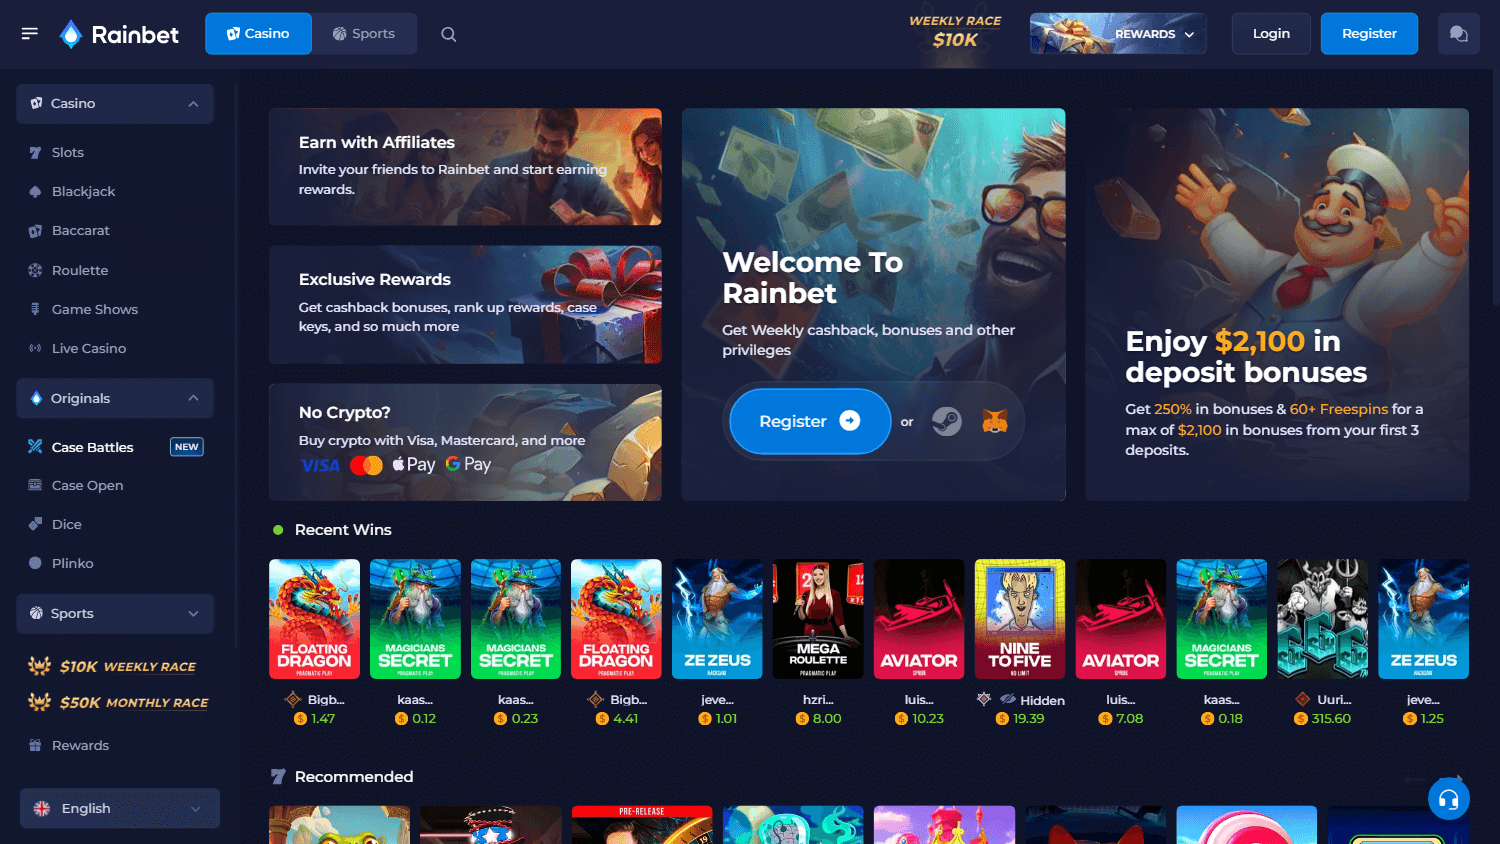The height and width of the screenshot is (844, 1500).
Task: Sign in with Steam icon
Action: [946, 421]
